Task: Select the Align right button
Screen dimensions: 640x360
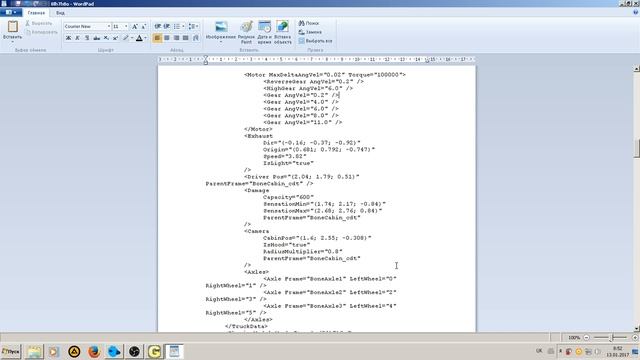Action: coord(176,38)
